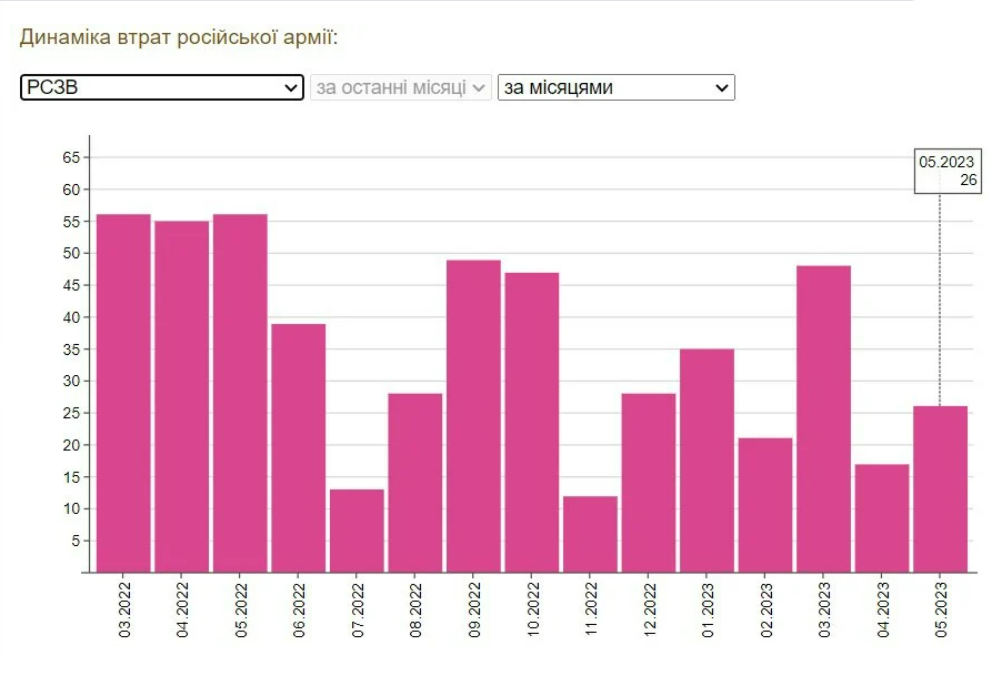Click the 05.2023 tooltip showing 26
The width and height of the screenshot is (1006, 673).
(948, 171)
